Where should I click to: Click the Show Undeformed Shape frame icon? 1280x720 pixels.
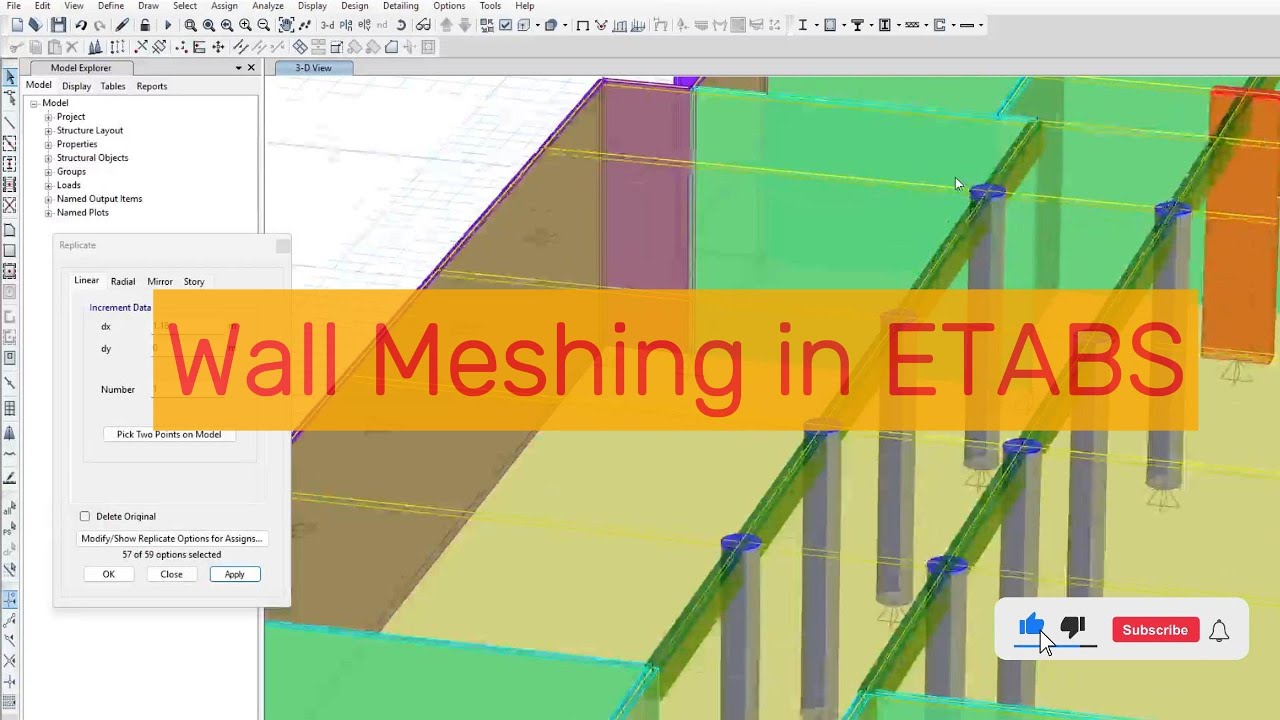pyautogui.click(x=582, y=25)
